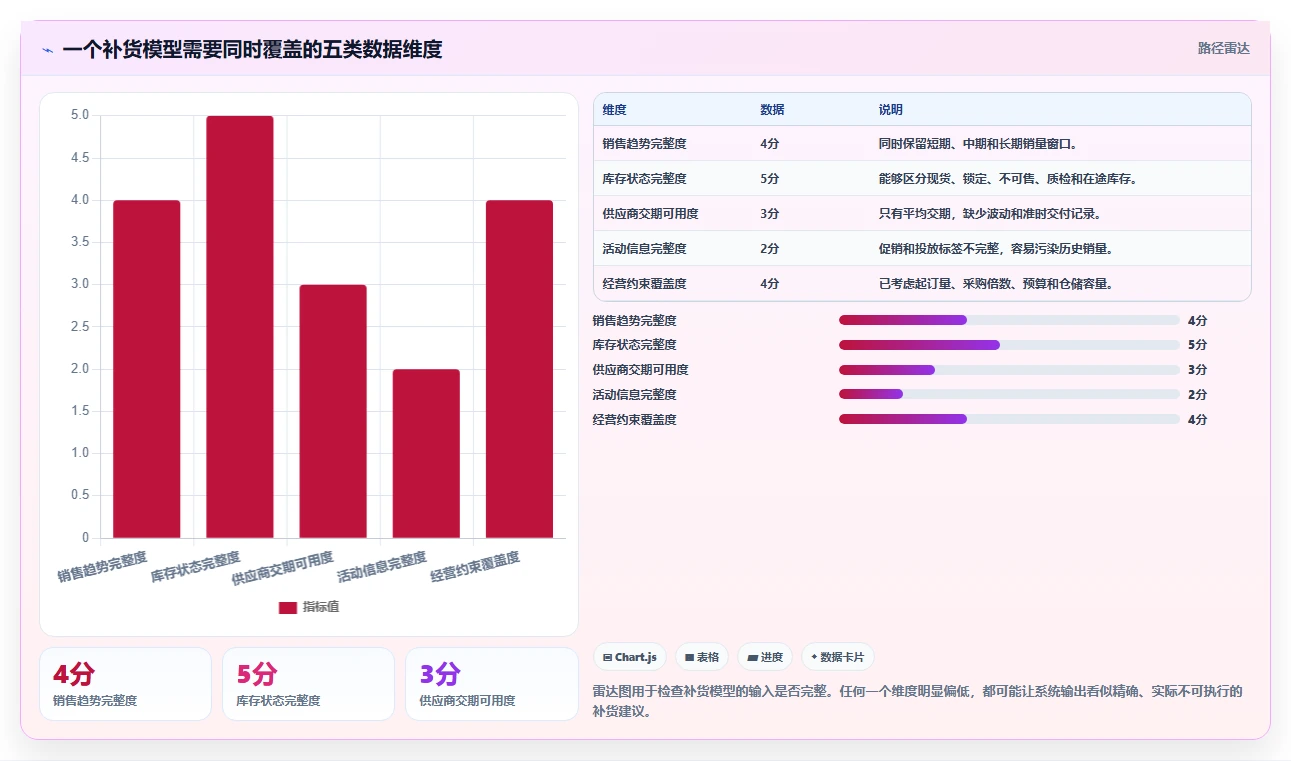The image size is (1291, 761).
Task: Click the 经营约束覆盖度 progress bar
Action: coord(1009,419)
